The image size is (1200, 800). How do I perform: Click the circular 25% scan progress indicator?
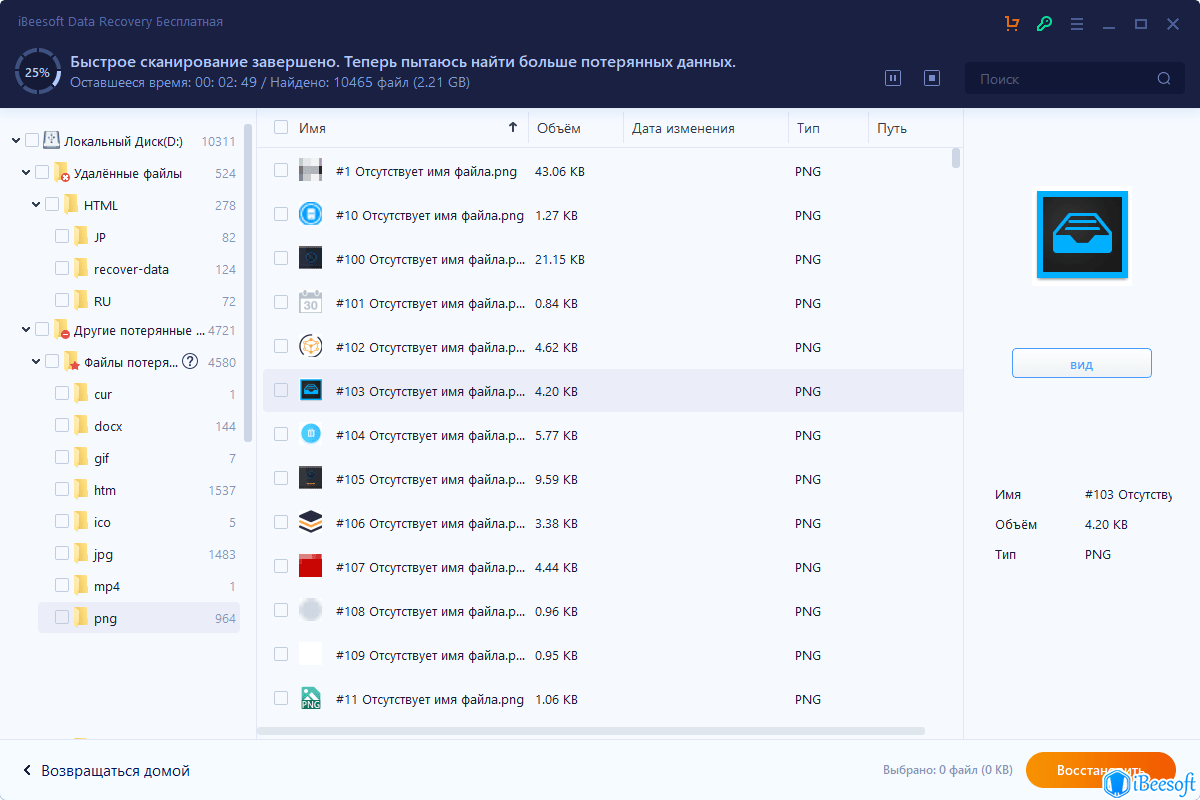(x=38, y=72)
